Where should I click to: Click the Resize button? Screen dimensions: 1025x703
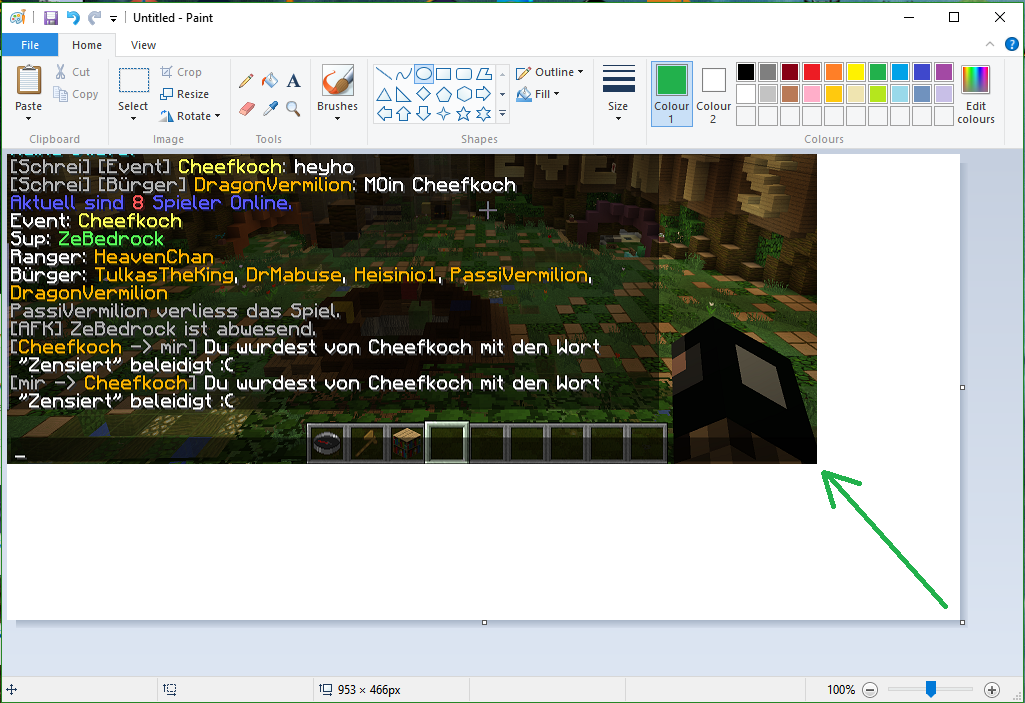coord(185,94)
